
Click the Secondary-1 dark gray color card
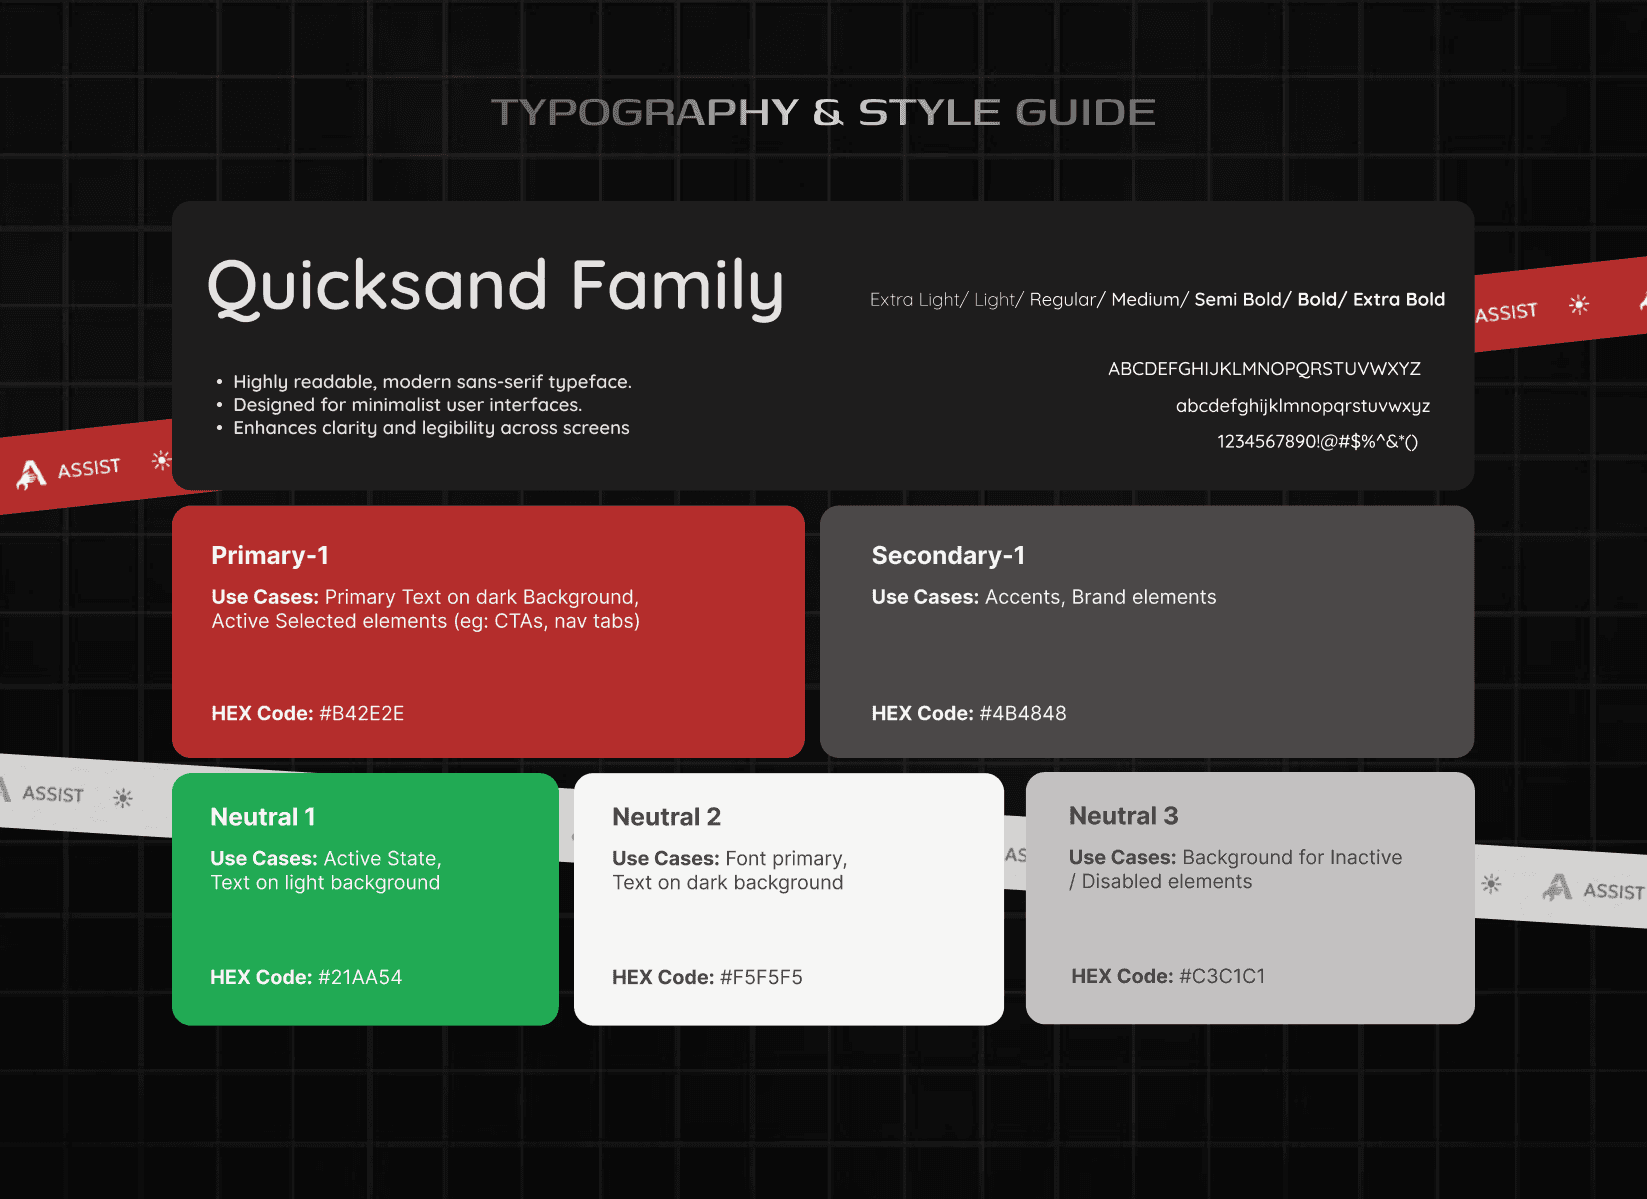1147,631
